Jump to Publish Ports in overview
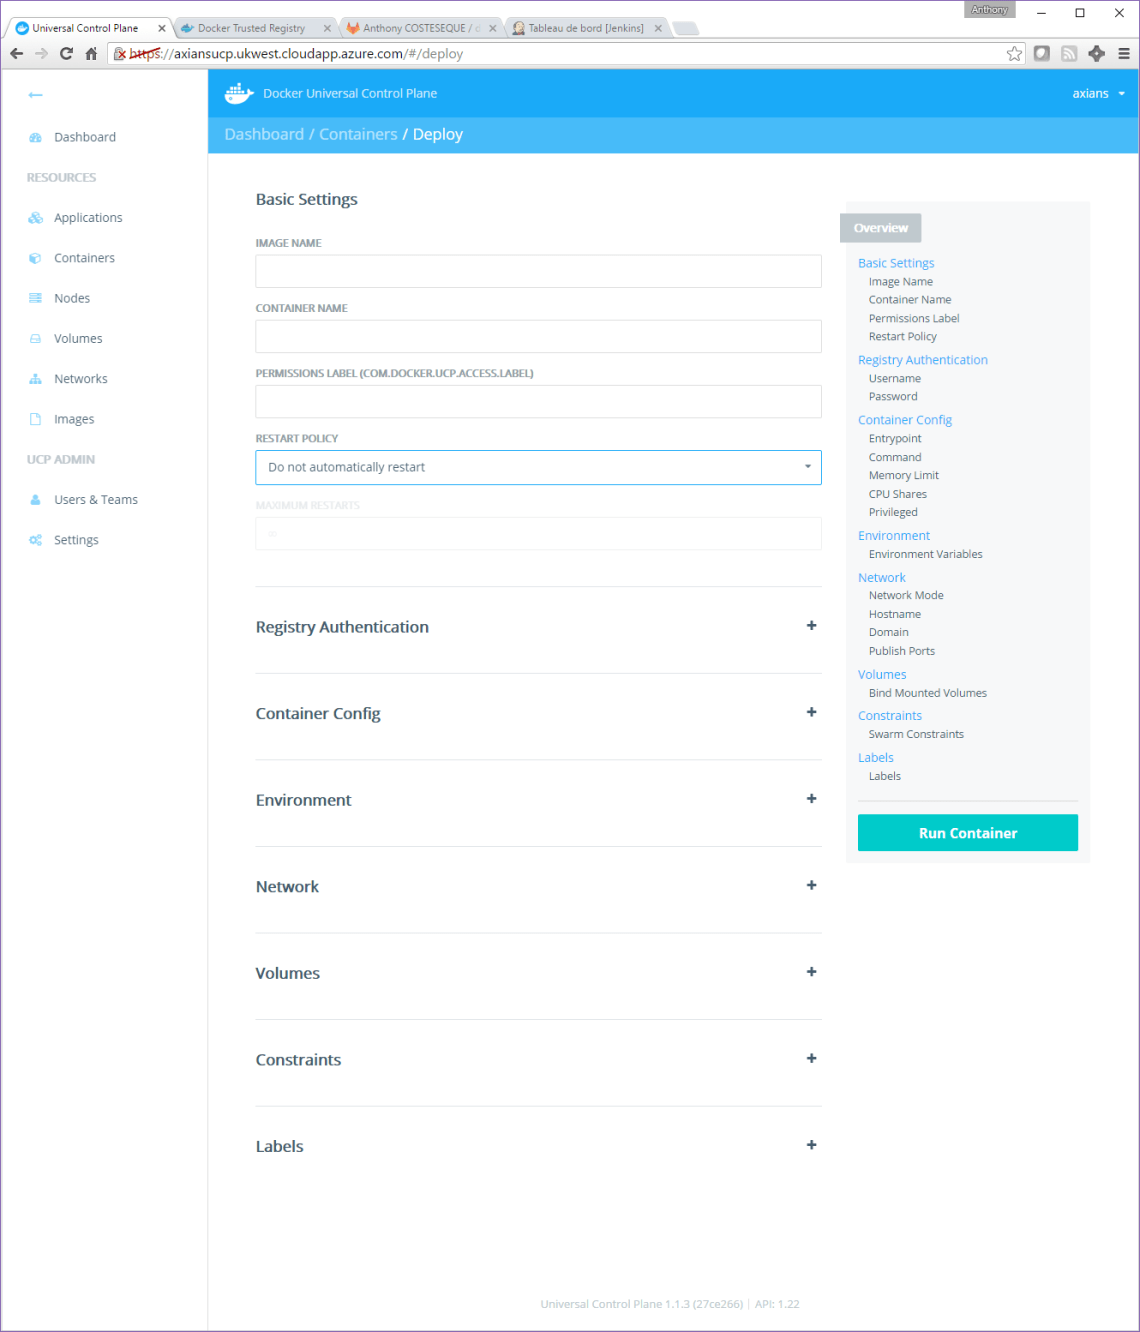The height and width of the screenshot is (1332, 1140). click(x=901, y=651)
